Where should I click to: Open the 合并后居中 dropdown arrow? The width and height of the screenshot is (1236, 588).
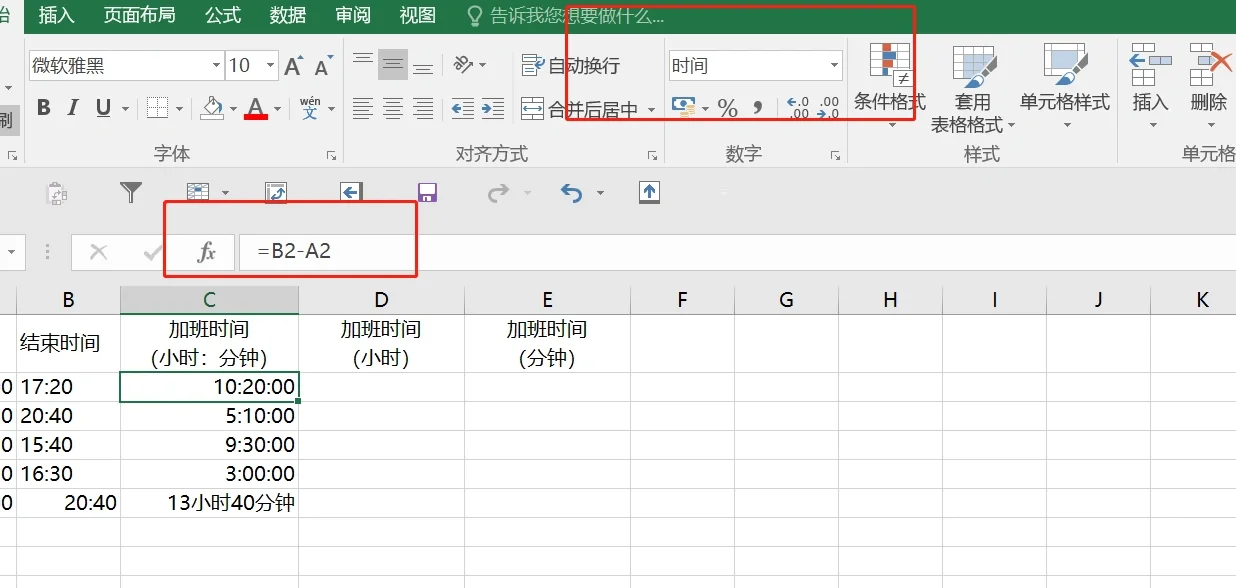(651, 109)
